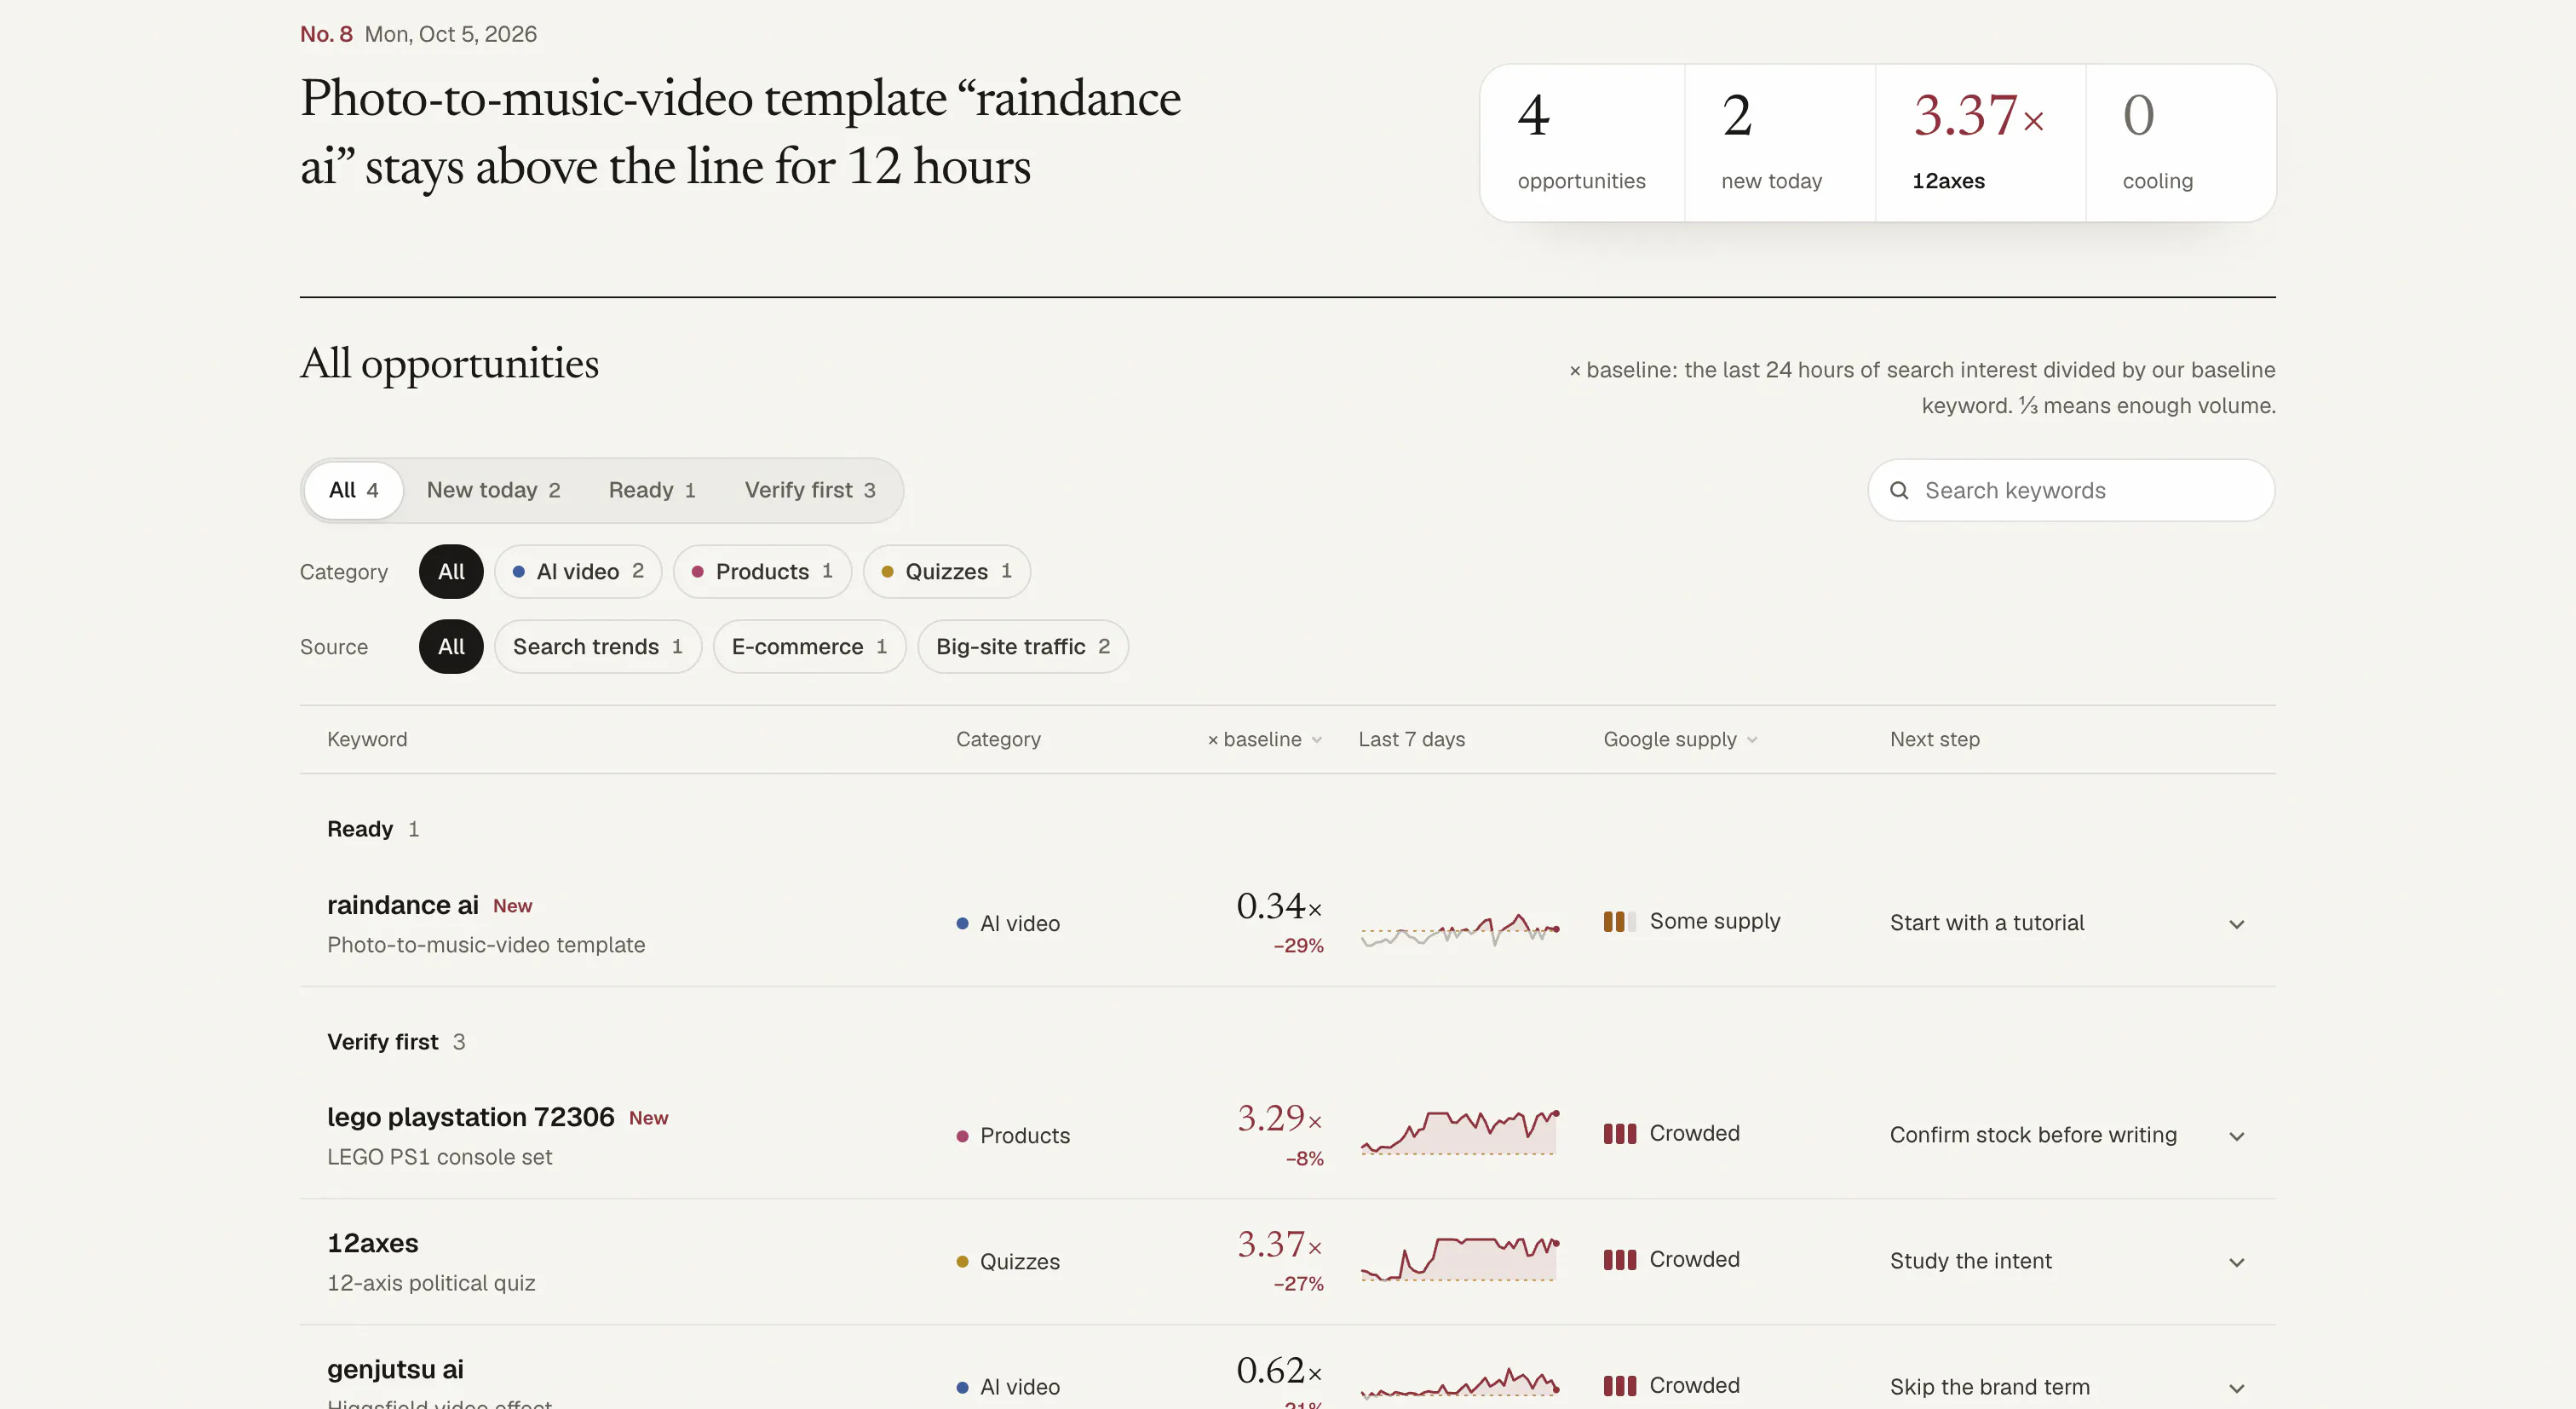The width and height of the screenshot is (2576, 1409).
Task: Sort by Google supply column
Action: (x=1680, y=739)
